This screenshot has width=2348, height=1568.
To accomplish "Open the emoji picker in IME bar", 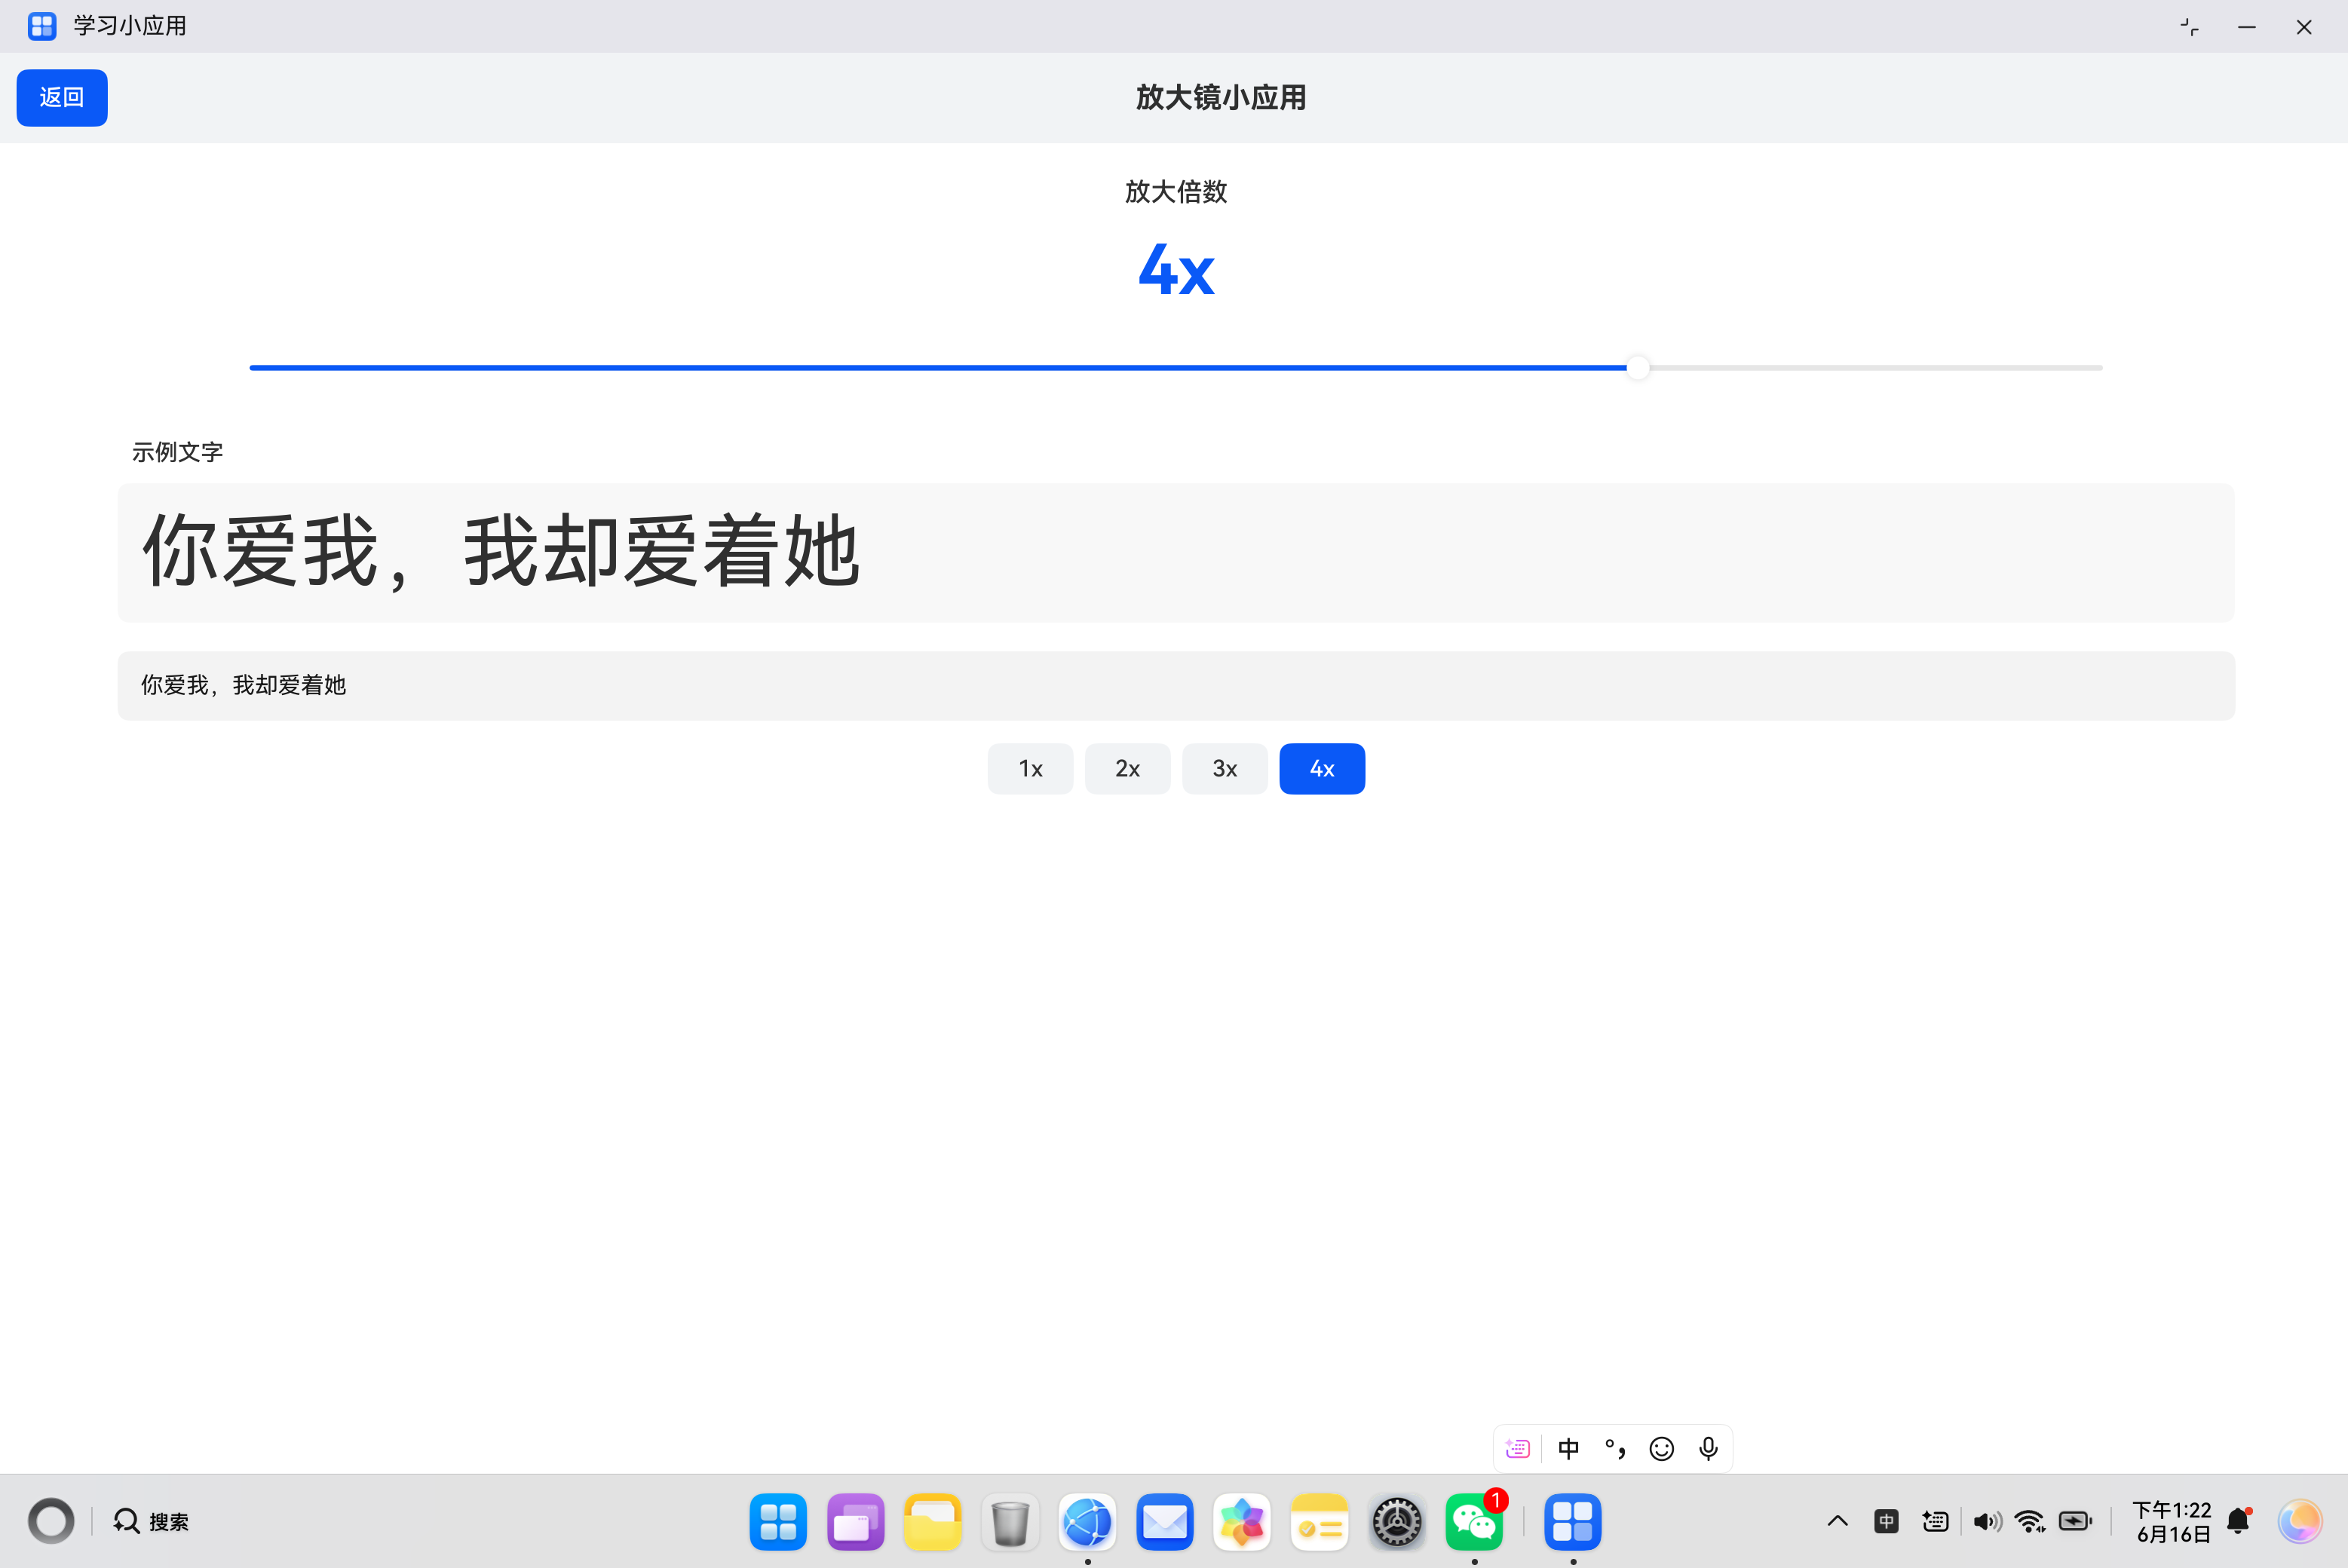I will (1661, 1448).
